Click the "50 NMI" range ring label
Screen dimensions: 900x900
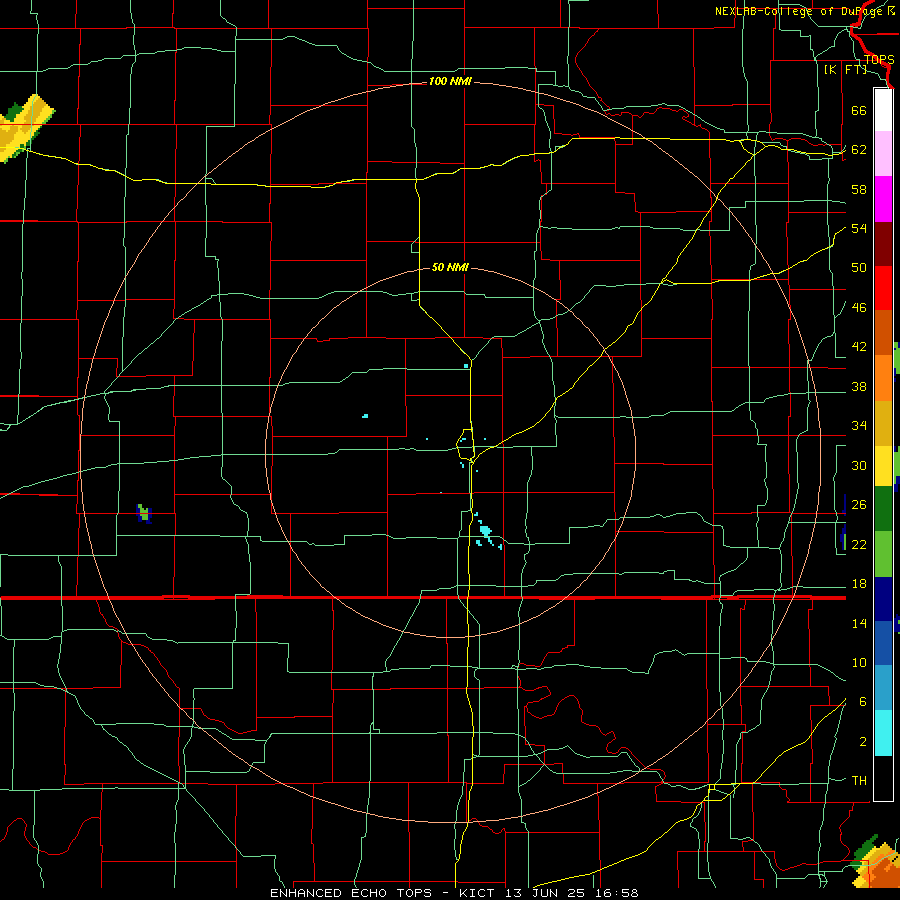(x=450, y=267)
